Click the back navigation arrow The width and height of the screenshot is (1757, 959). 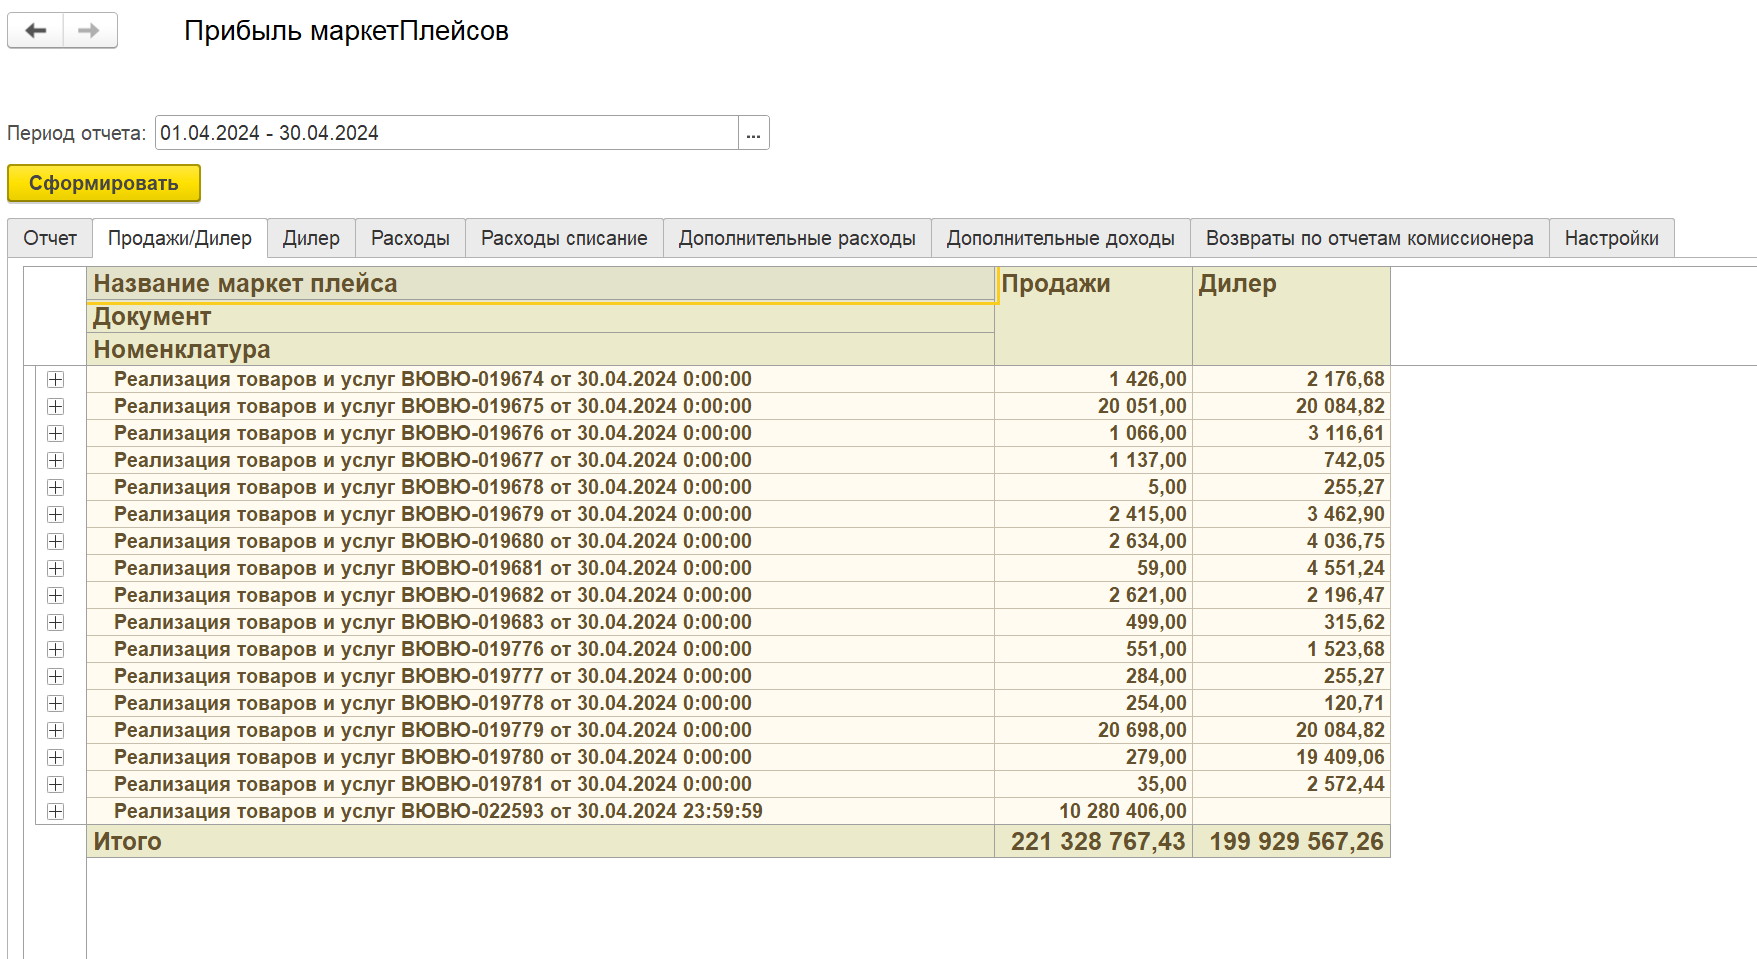pos(36,31)
